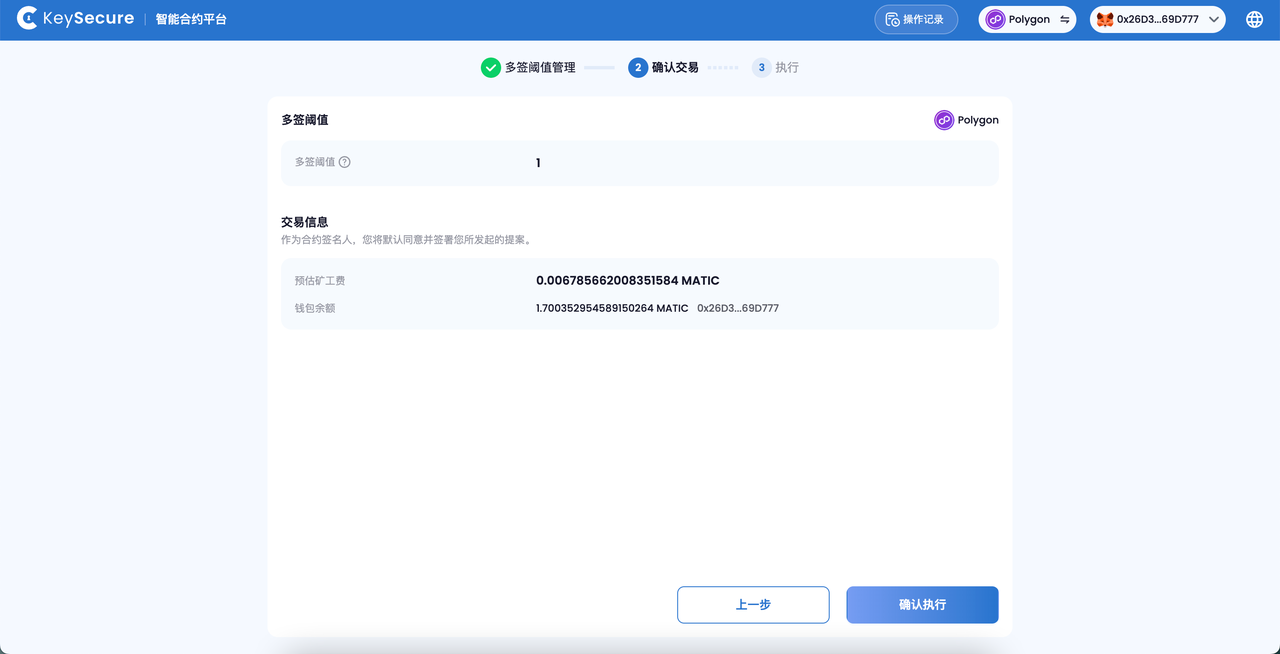The image size is (1280, 654).
Task: Click the 上一步 button
Action: pyautogui.click(x=753, y=605)
